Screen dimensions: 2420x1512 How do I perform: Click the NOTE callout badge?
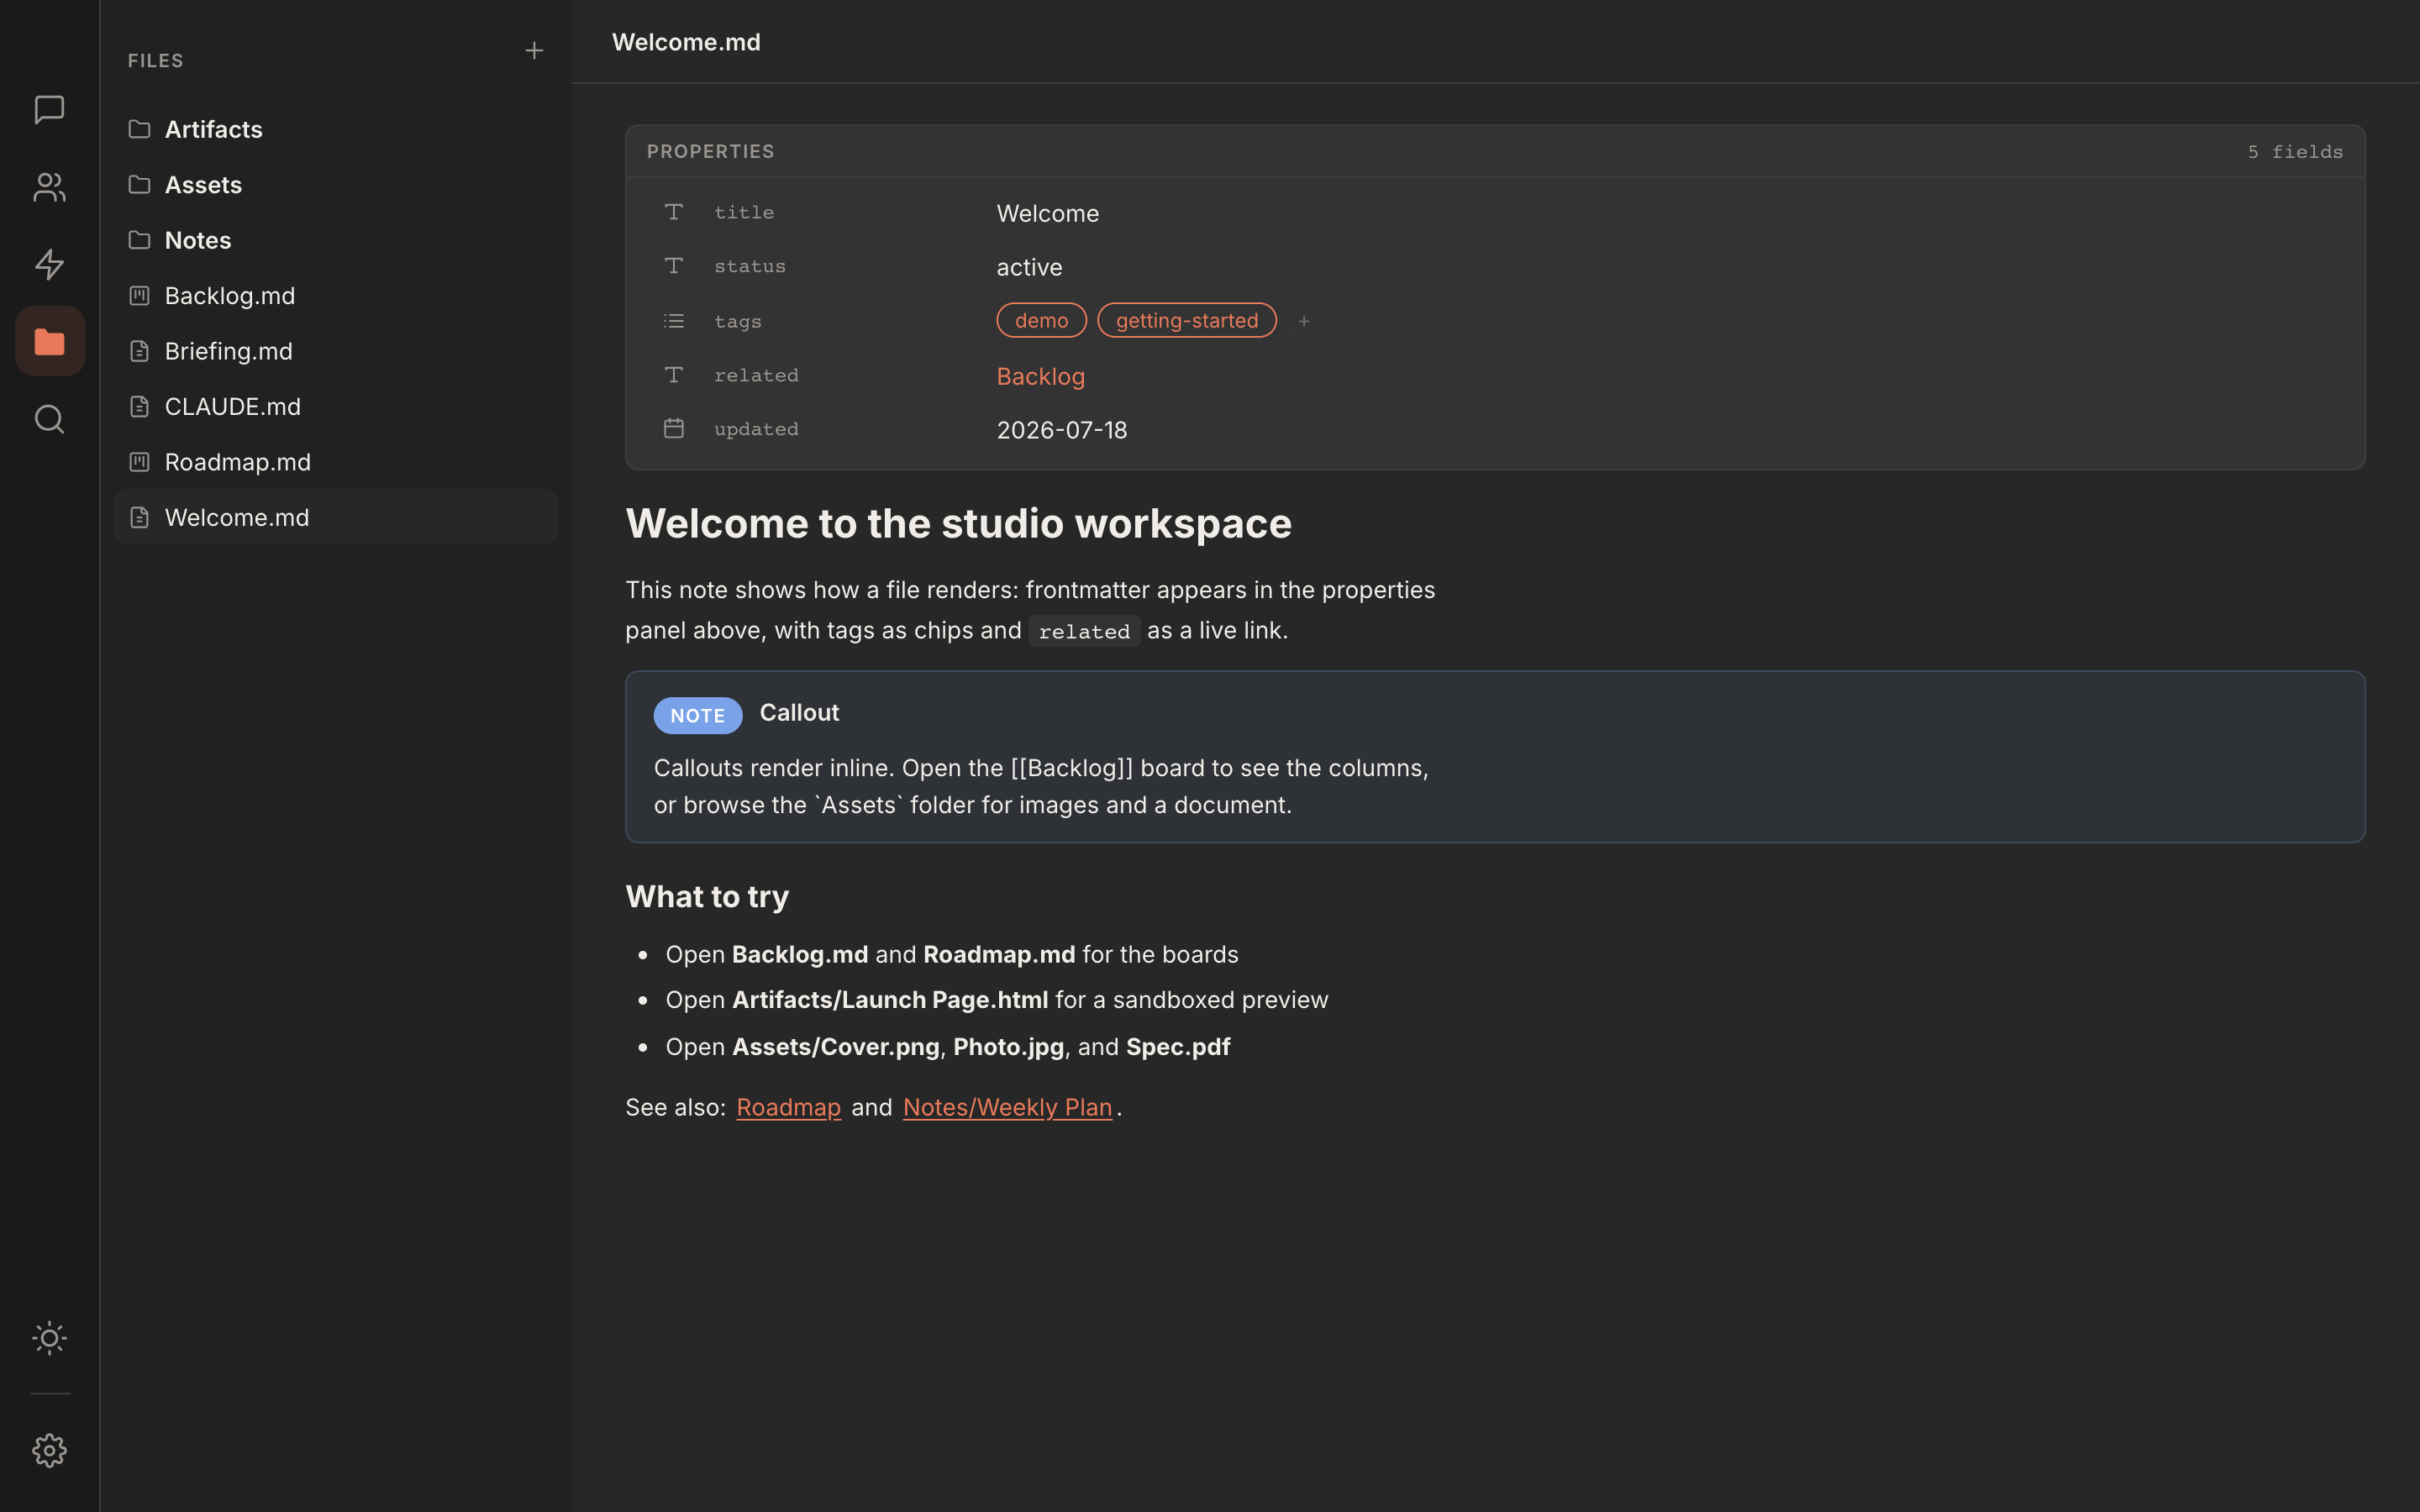(697, 715)
